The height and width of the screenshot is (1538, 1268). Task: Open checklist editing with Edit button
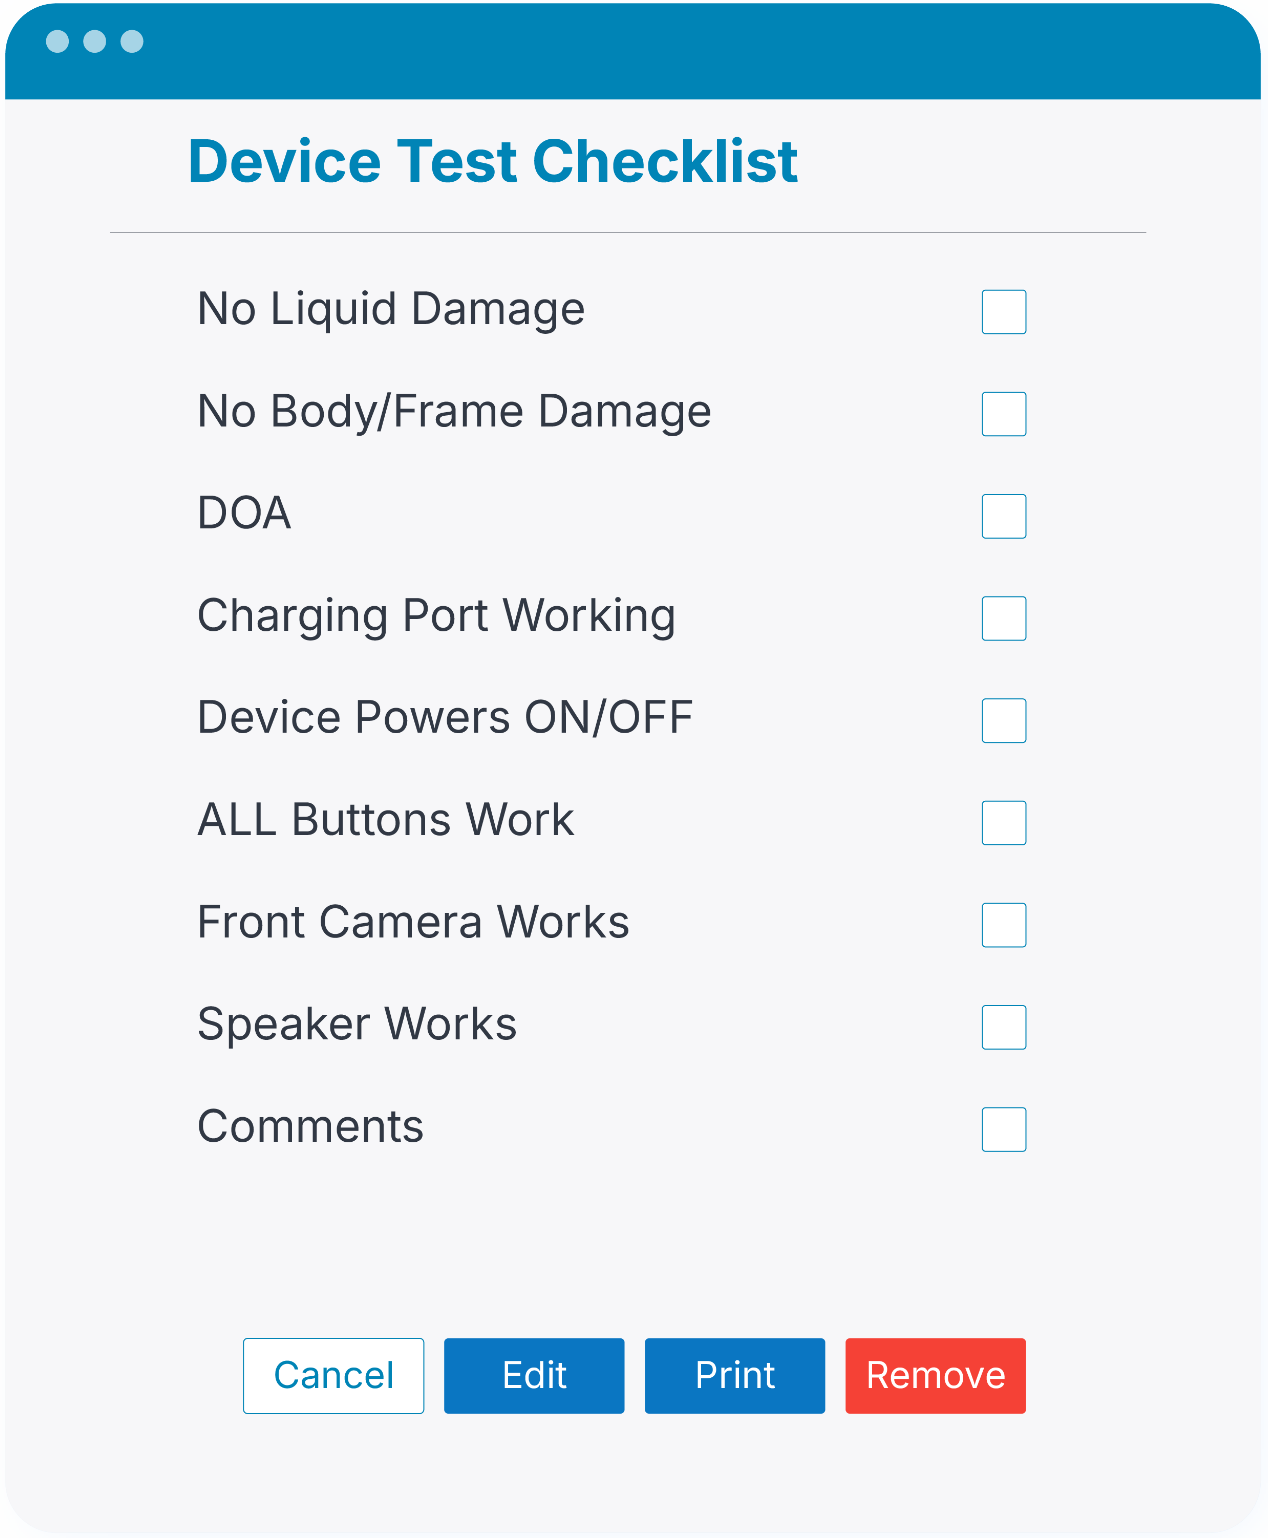tap(534, 1375)
